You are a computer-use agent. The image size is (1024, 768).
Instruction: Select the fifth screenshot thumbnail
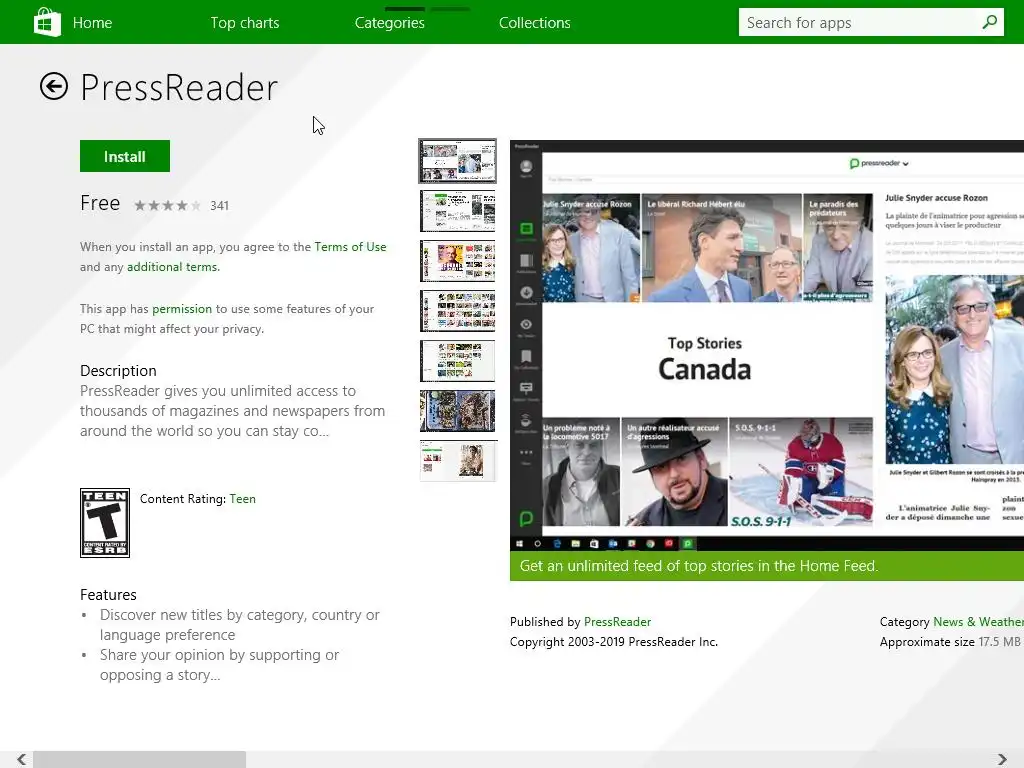pyautogui.click(x=457, y=360)
